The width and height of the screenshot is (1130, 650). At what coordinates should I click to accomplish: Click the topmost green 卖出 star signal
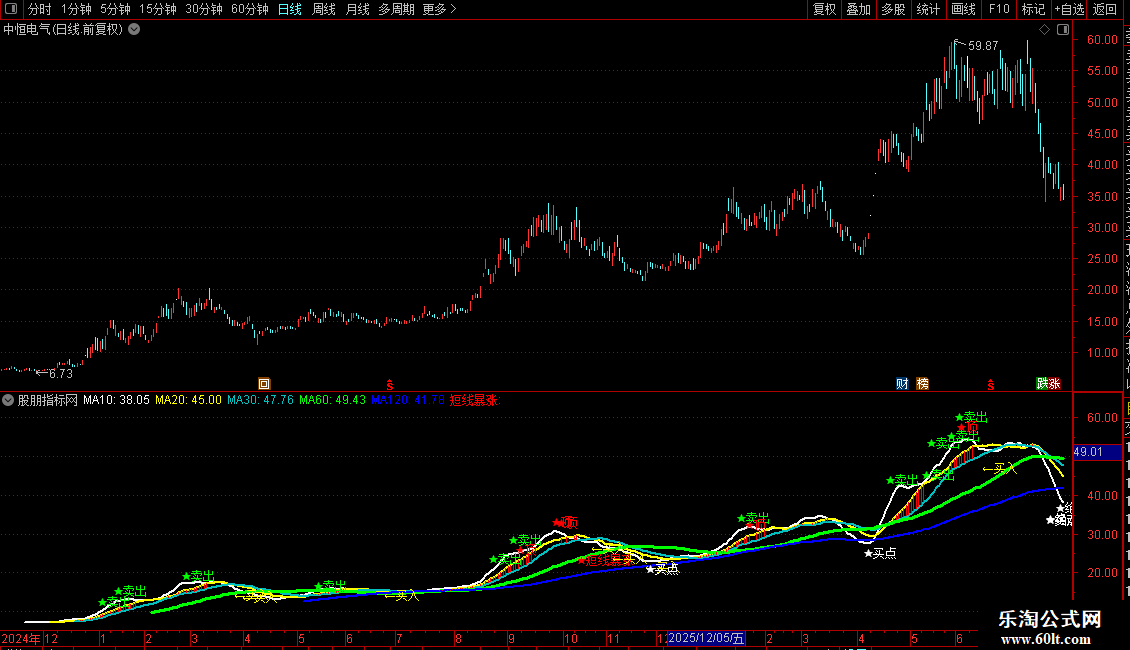971,417
